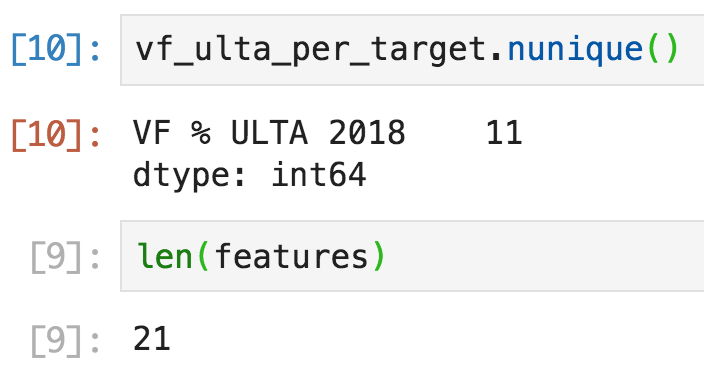Click the dtype: int64 output line
The image size is (704, 380).
click(250, 175)
